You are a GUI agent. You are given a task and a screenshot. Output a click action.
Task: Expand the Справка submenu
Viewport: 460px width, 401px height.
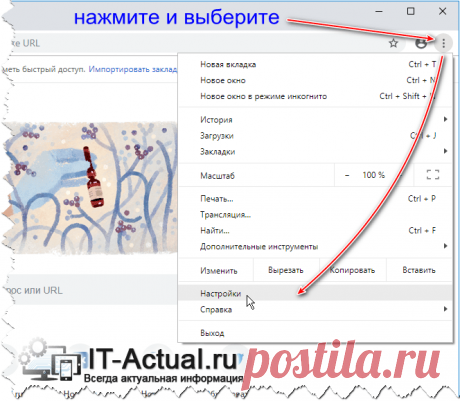click(x=315, y=309)
